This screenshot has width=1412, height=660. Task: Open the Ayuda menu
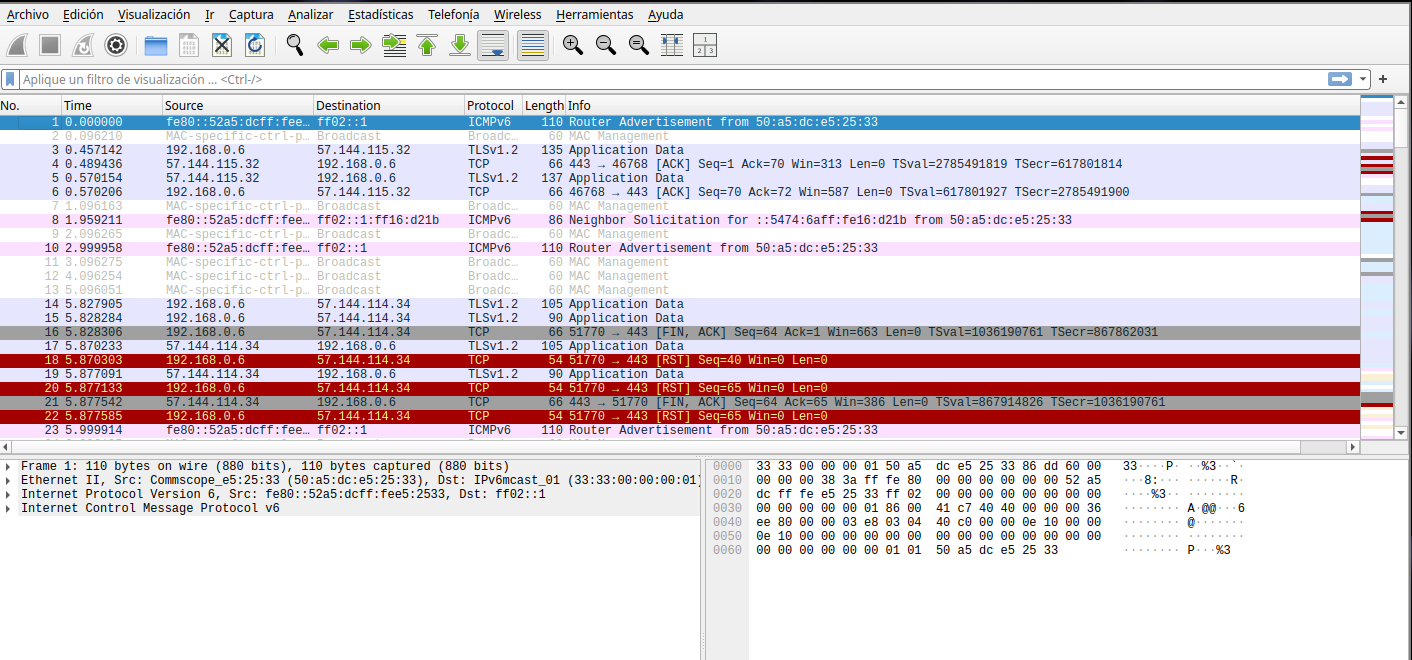666,14
